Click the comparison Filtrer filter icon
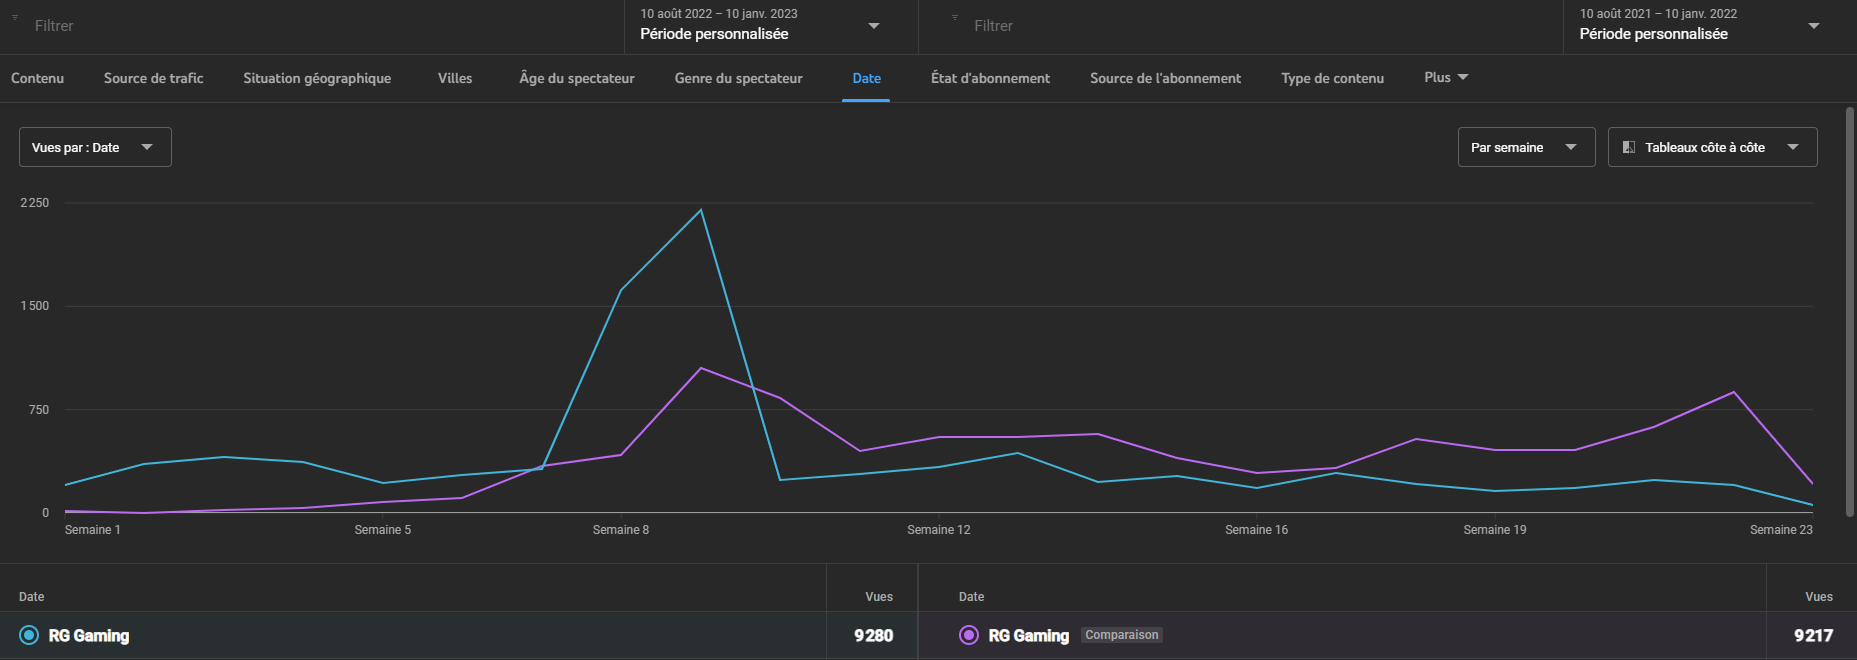This screenshot has width=1857, height=660. (955, 18)
